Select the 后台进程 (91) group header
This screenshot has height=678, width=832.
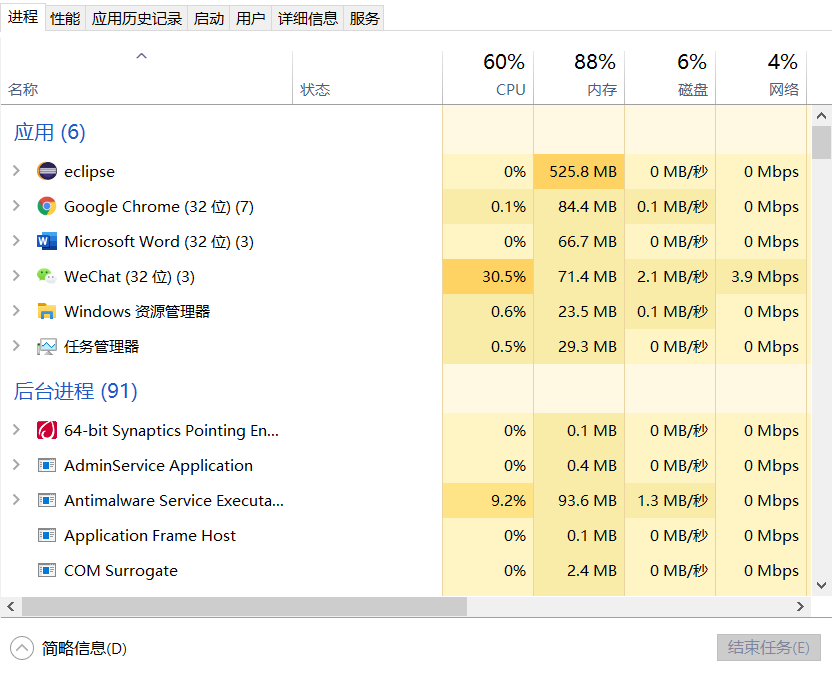tap(75, 391)
